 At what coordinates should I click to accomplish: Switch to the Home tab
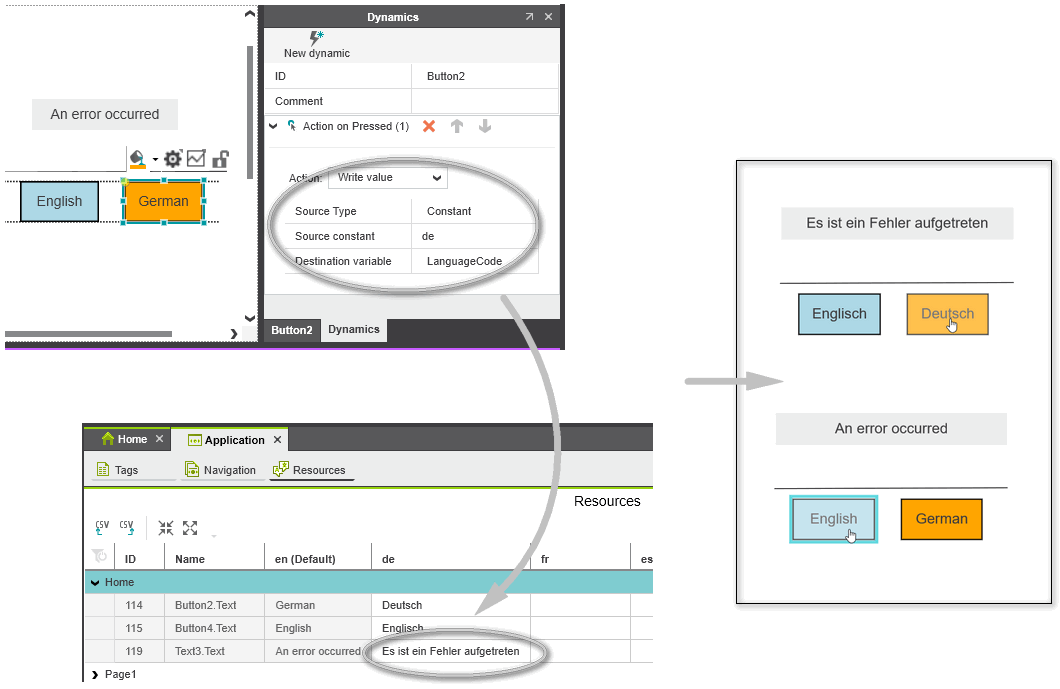point(125,439)
